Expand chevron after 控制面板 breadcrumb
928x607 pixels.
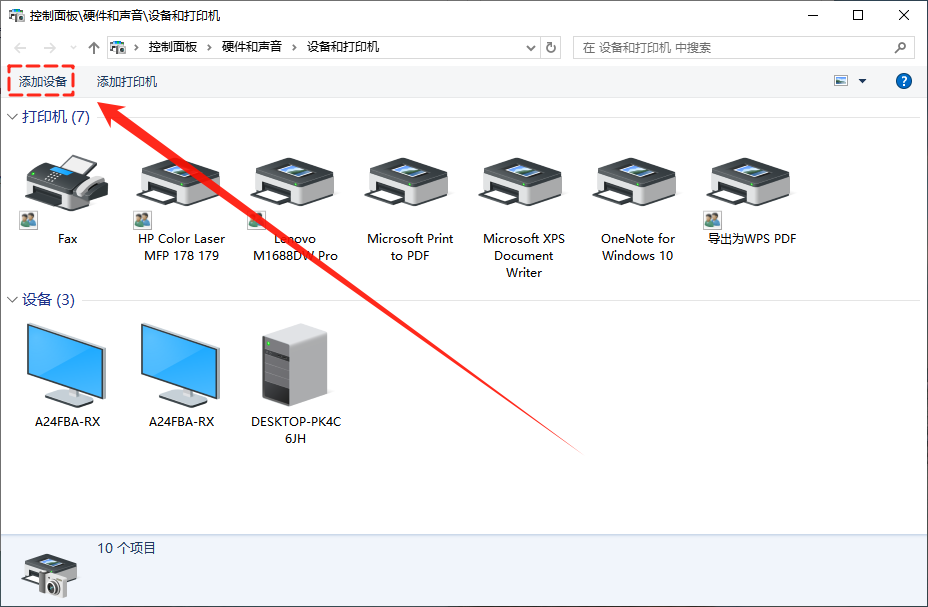pos(209,47)
